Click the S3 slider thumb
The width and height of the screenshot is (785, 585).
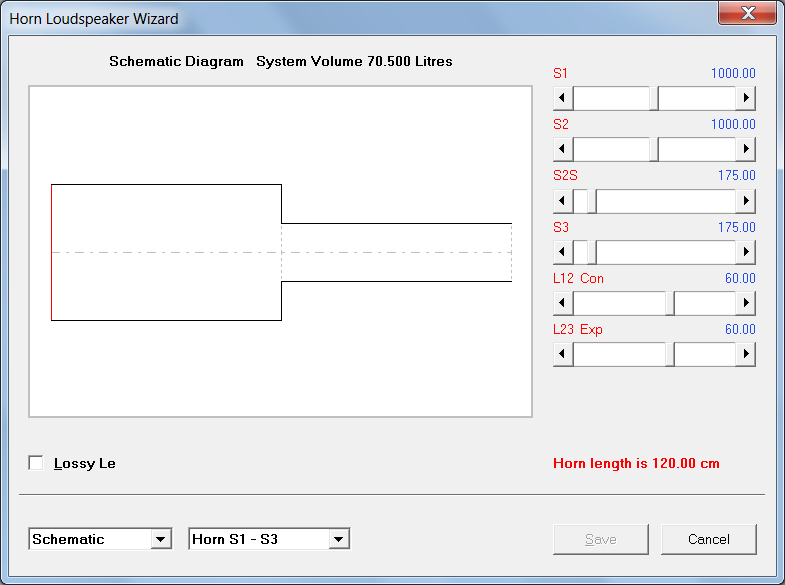pyautogui.click(x=592, y=252)
